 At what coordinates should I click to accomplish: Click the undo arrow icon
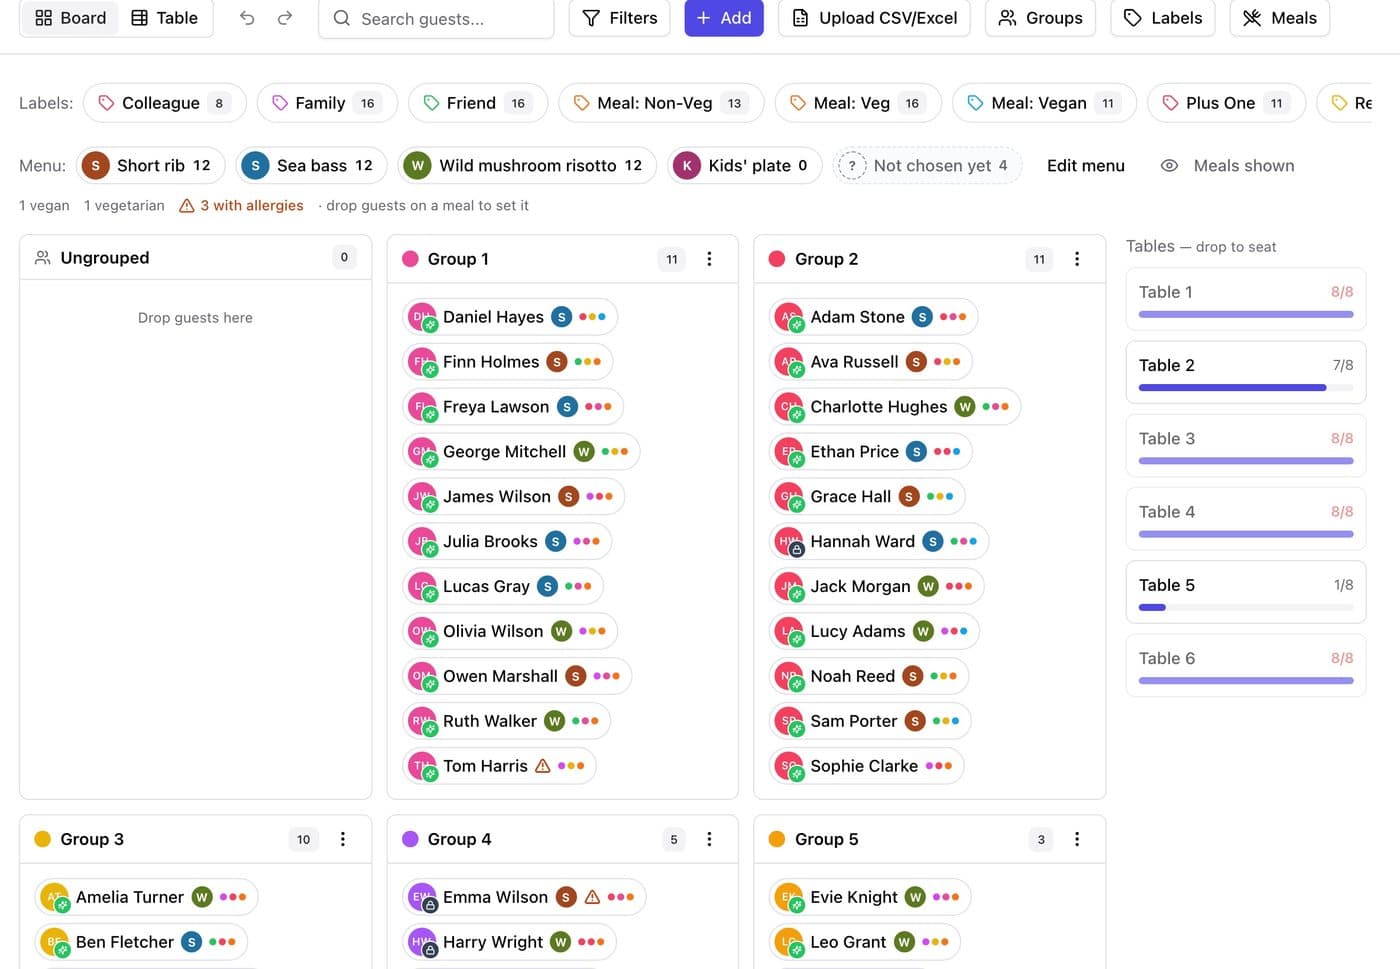point(247,18)
